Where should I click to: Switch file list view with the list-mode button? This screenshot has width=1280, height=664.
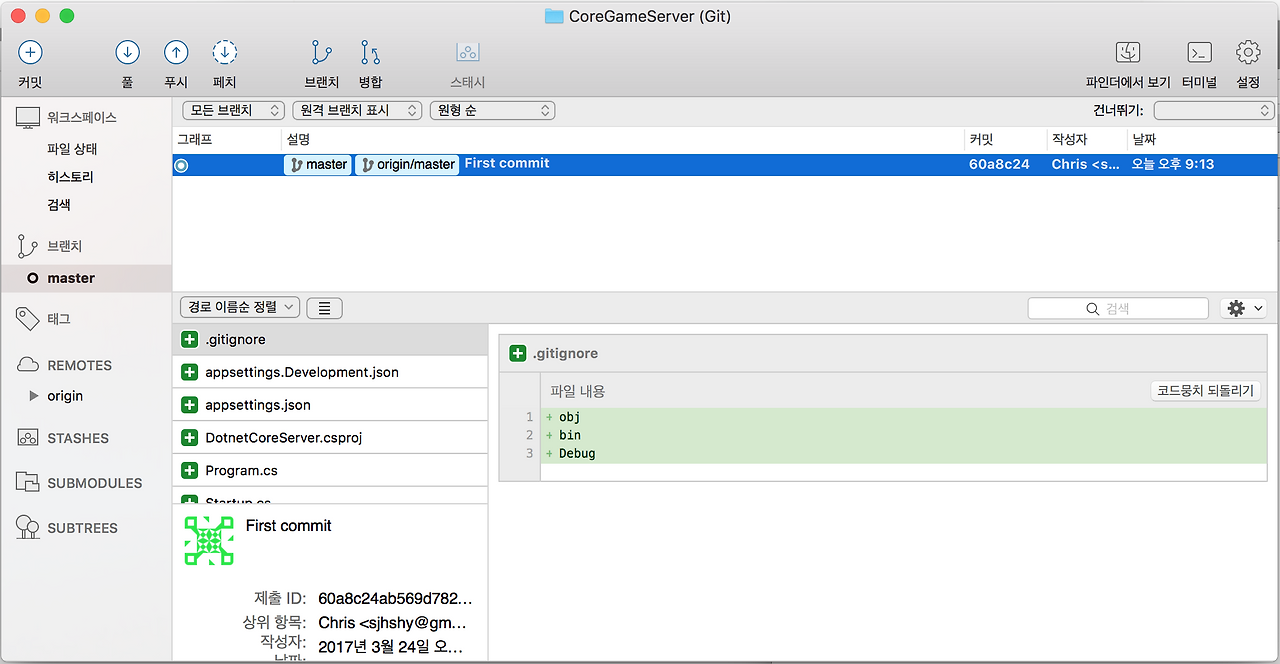pos(324,308)
